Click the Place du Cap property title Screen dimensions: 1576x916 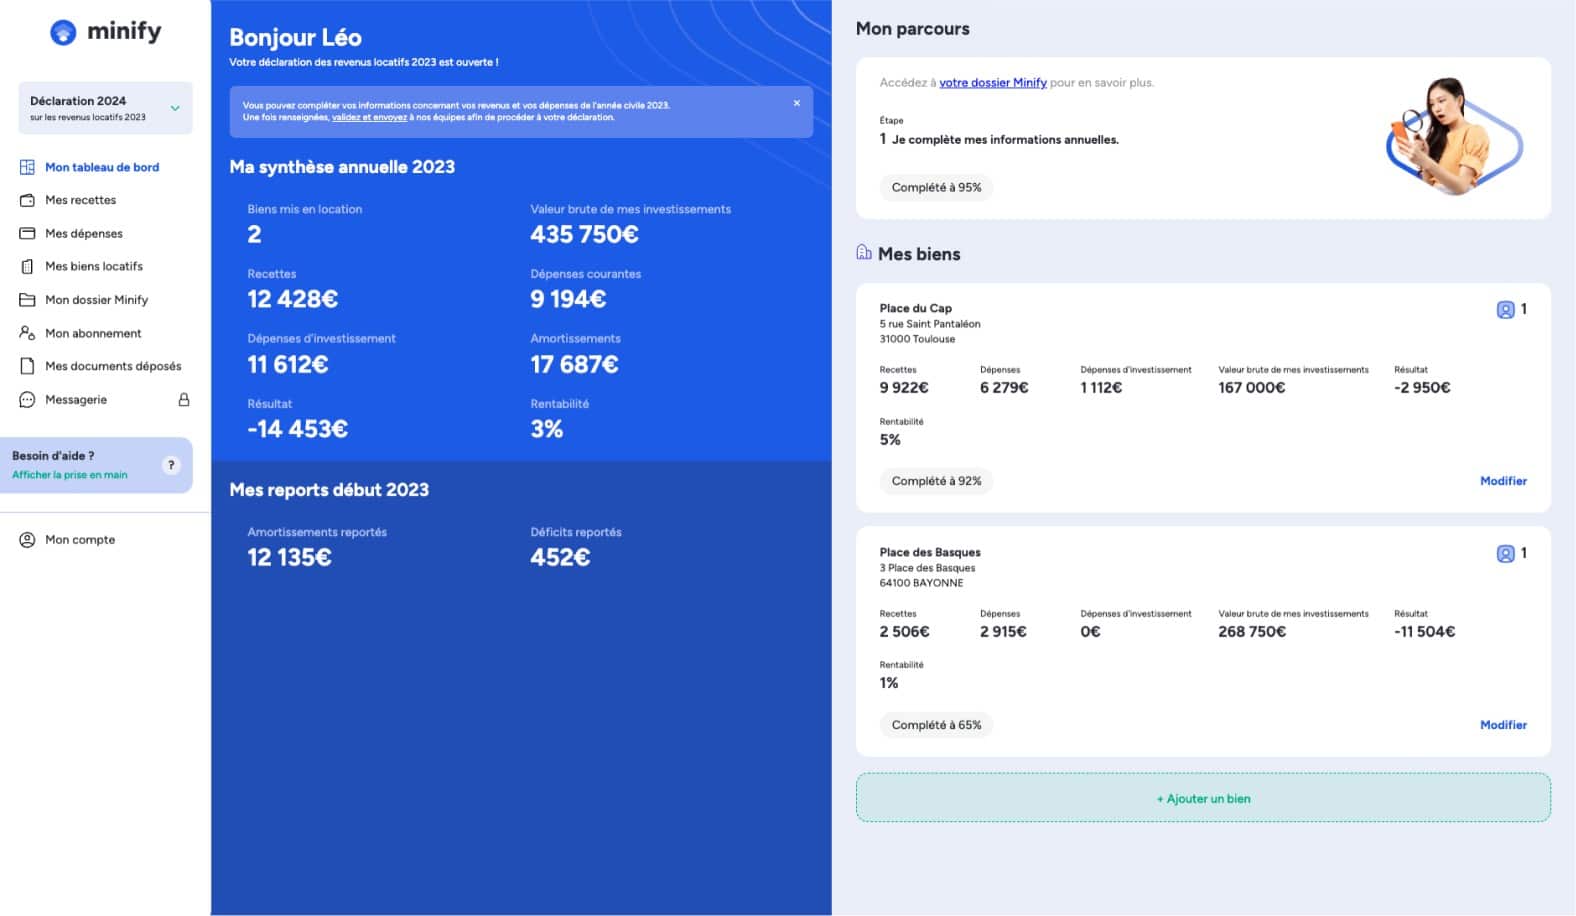916,308
